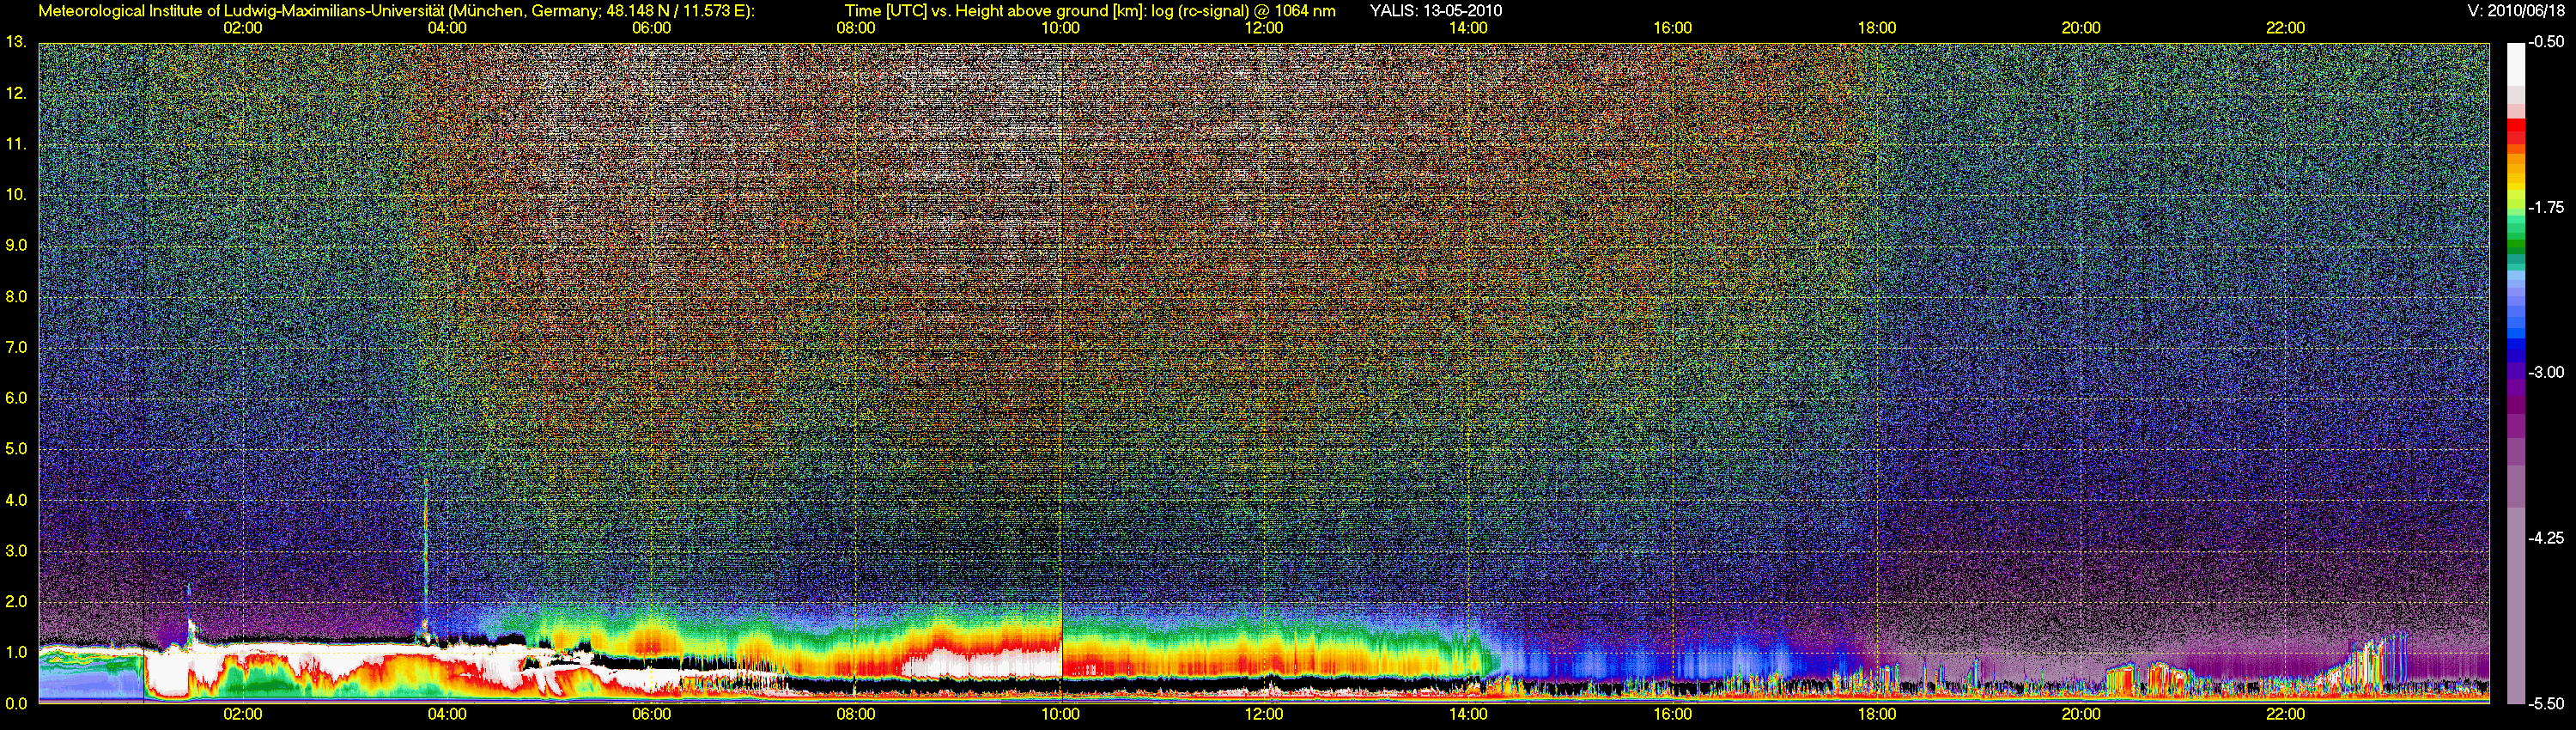Click the 8.0 km height axis label

[x=16, y=296]
